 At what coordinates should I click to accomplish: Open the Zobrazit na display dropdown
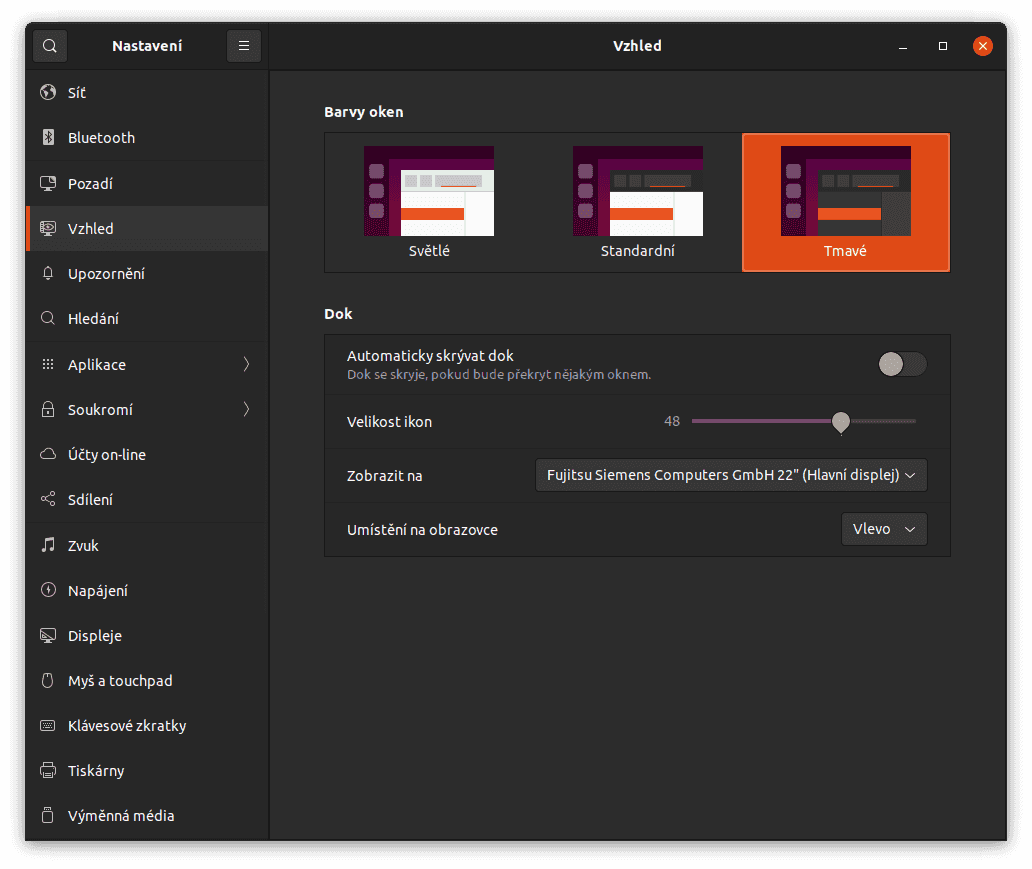click(730, 474)
